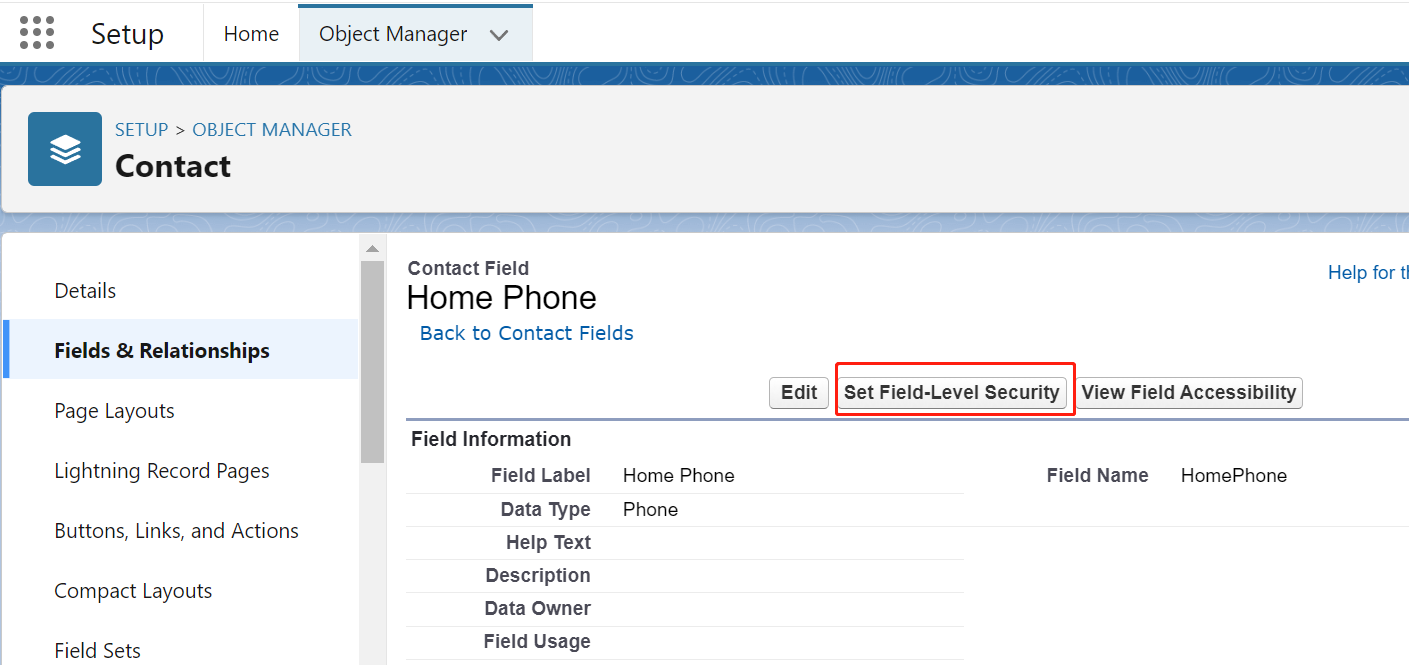Screen dimensions: 1409x665
Task: Open Lightning Record Pages section
Action: tap(162, 471)
